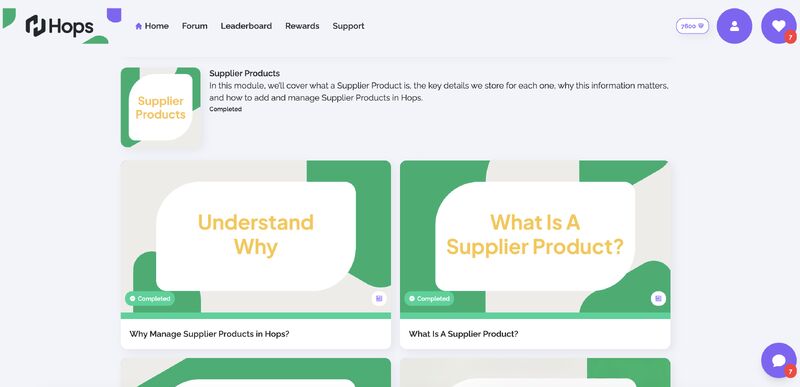This screenshot has height=387, width=800.
Task: Go to the Forum menu
Action: (194, 26)
